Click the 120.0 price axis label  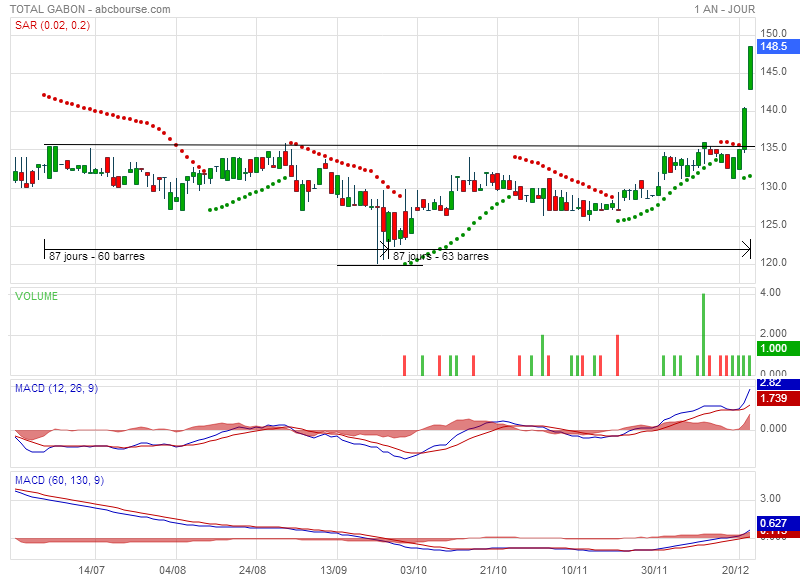[x=773, y=262]
